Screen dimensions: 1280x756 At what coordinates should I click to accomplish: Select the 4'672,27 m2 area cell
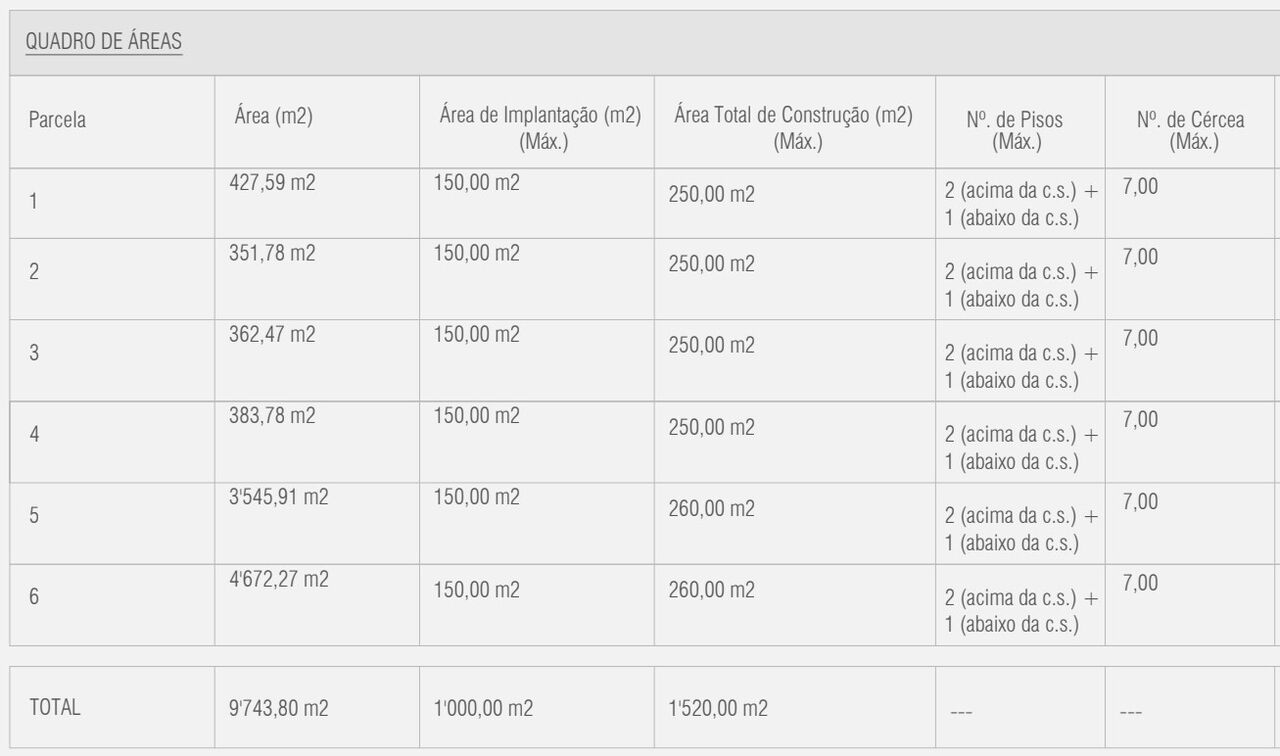pos(278,578)
